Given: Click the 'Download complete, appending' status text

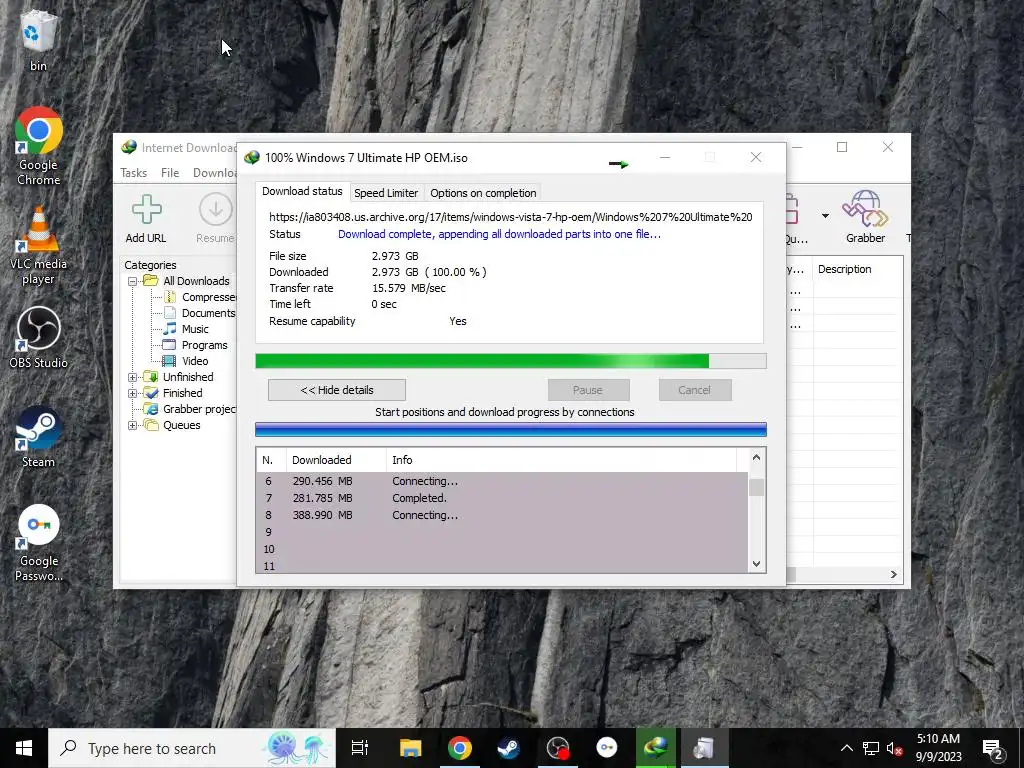Looking at the screenshot, I should pyautogui.click(x=500, y=234).
